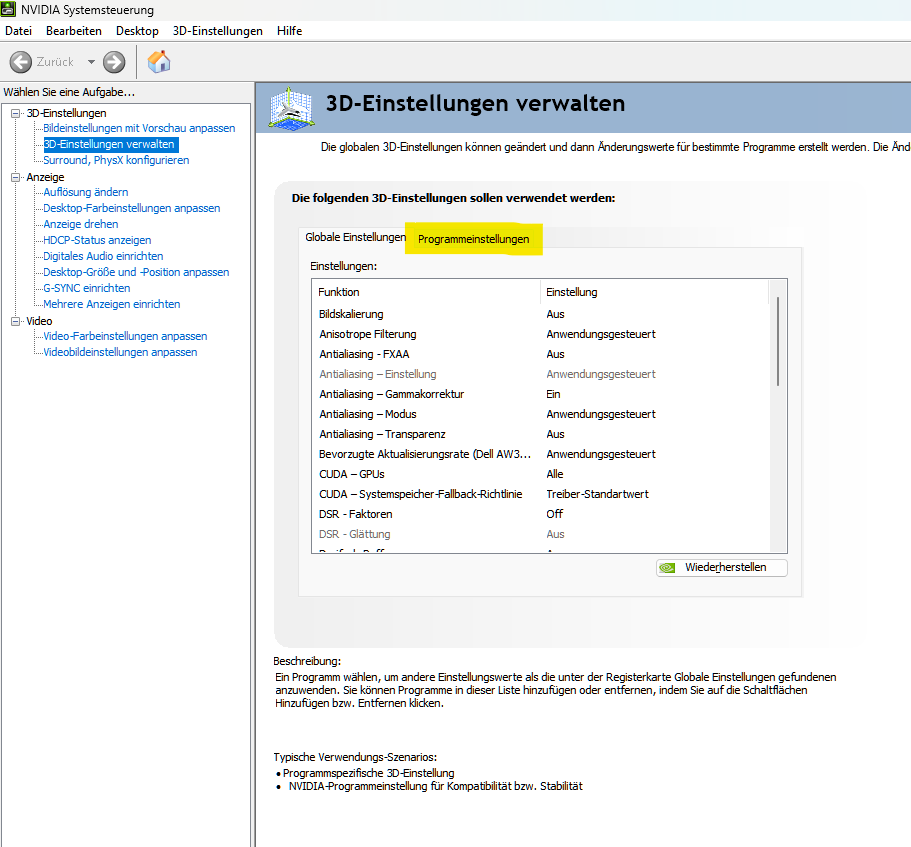Screen dimensions: 911x847
Task: Open Bildeinstellungen mit Vorschau anpassen
Action: 139,128
